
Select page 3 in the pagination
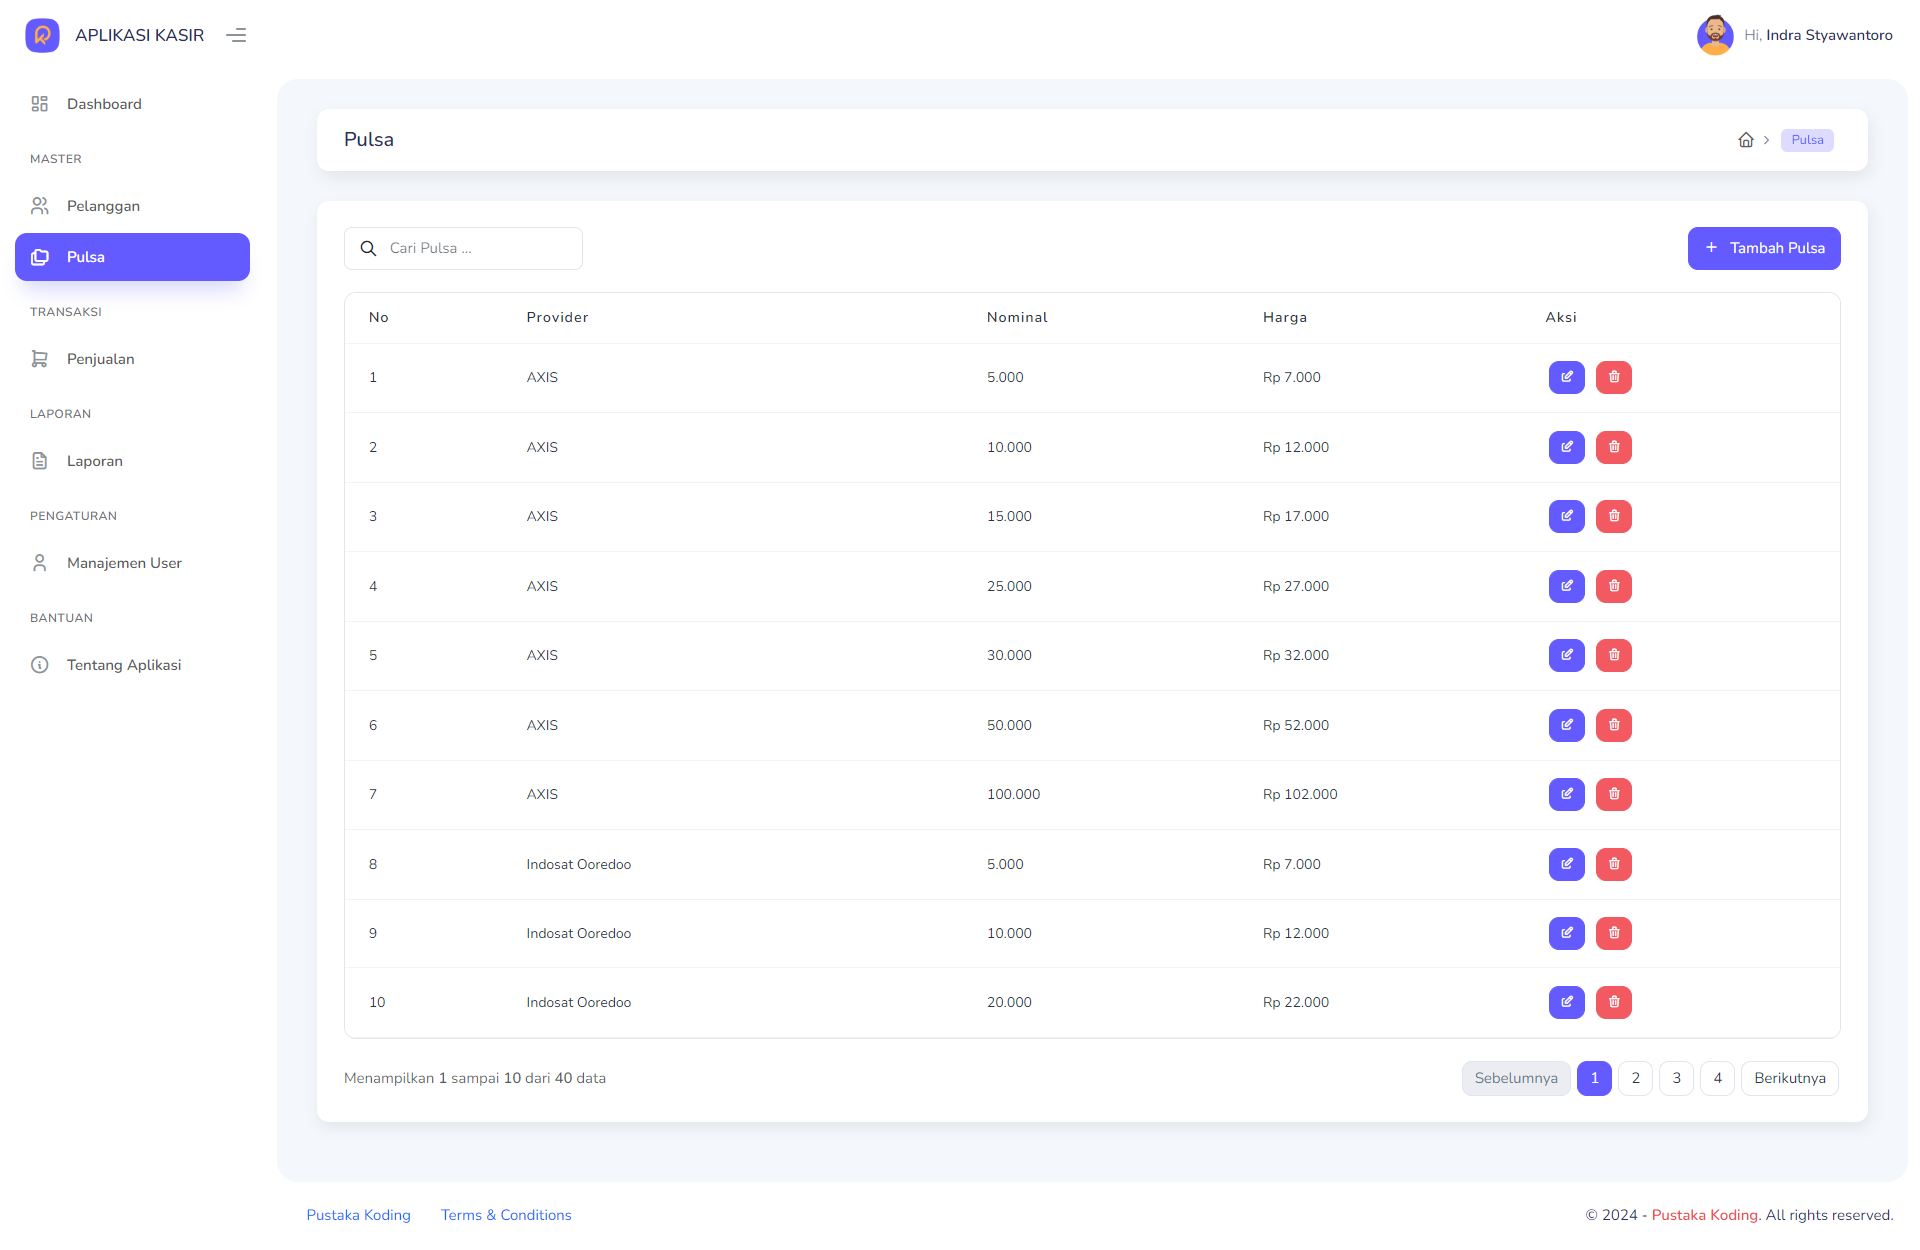(1676, 1078)
